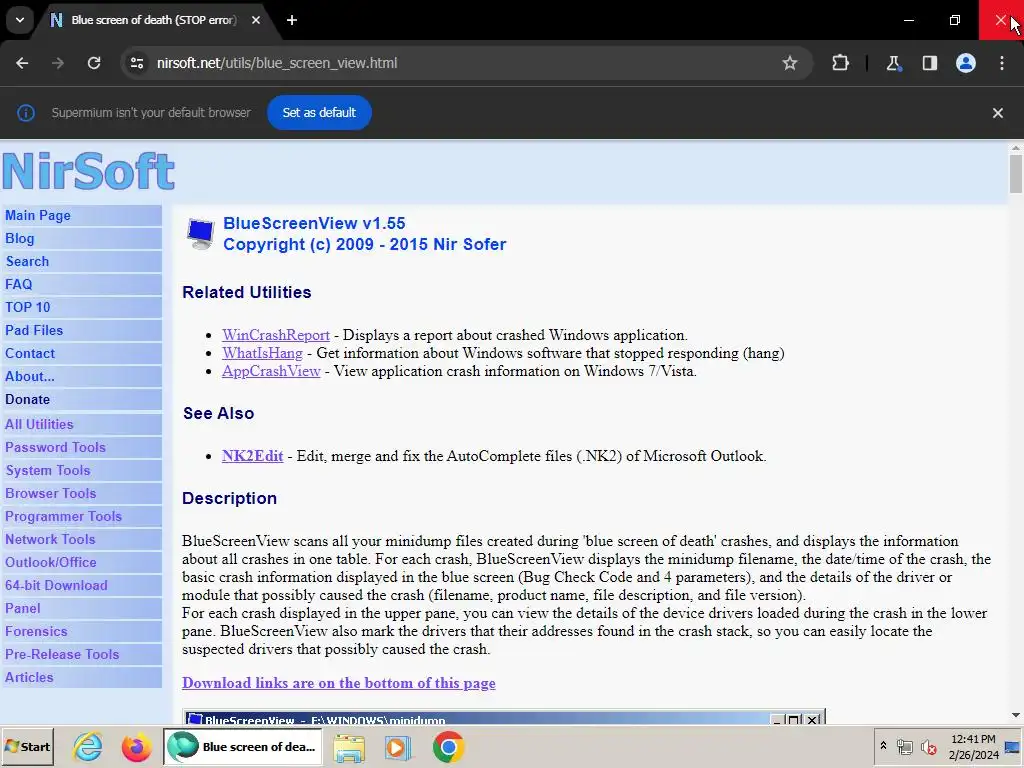Click the scrollbar down arrow

click(x=1016, y=716)
